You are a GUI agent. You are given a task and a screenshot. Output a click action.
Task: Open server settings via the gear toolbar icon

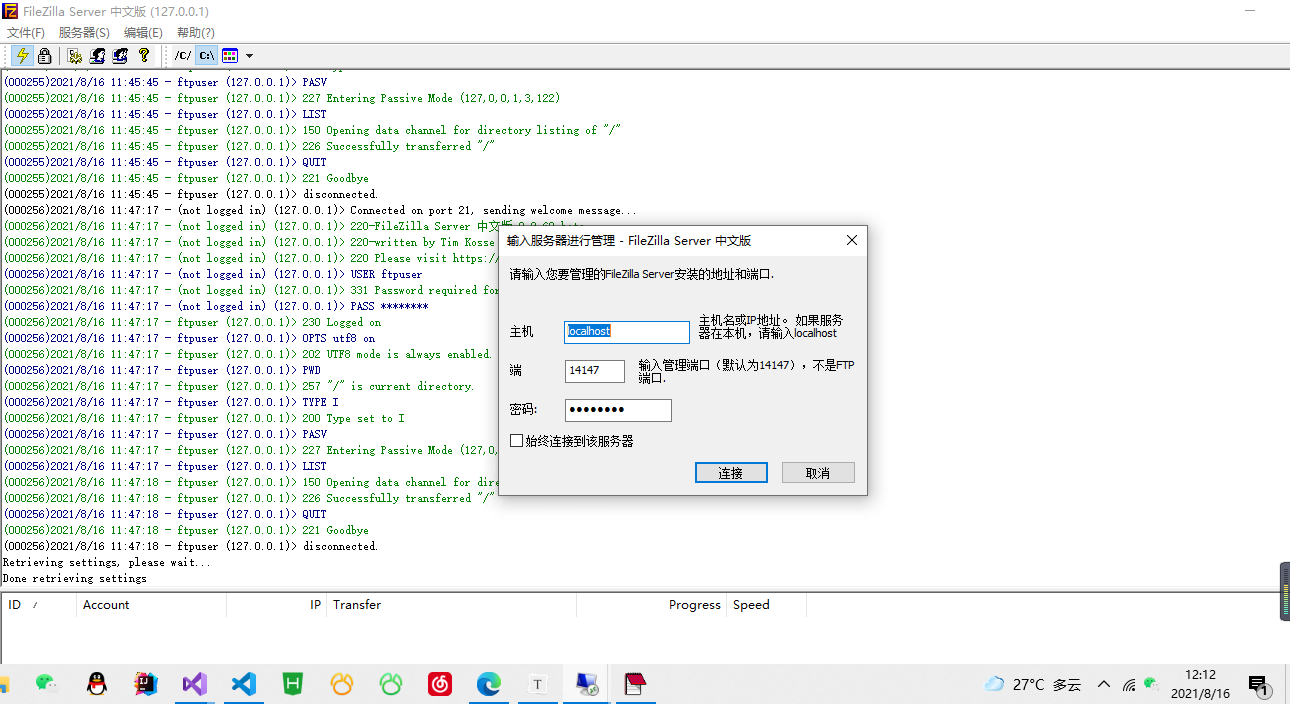(75, 56)
